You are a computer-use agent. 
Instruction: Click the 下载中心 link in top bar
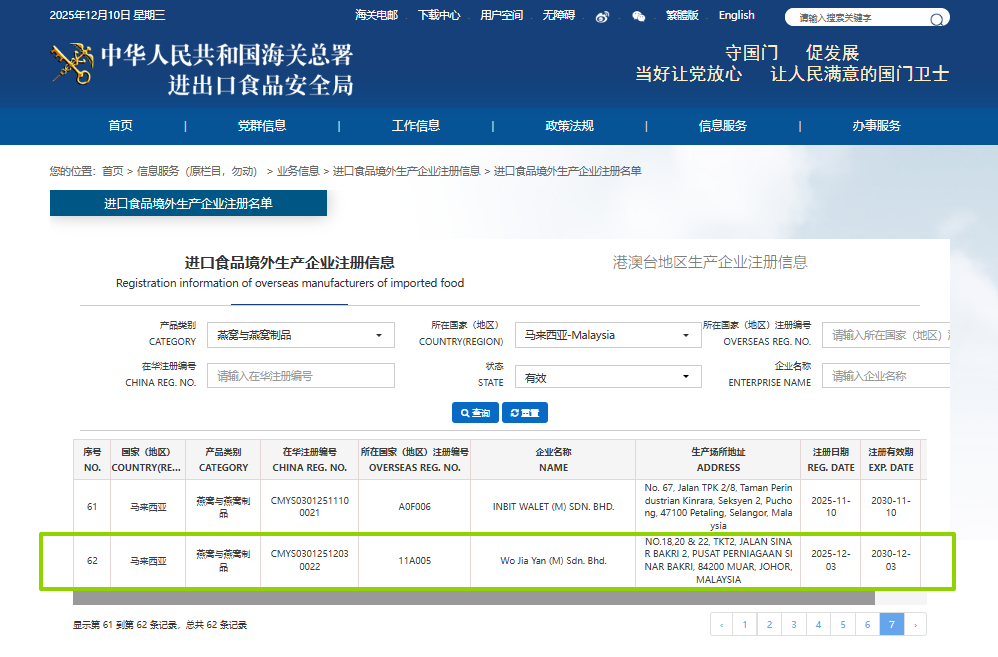coord(439,15)
